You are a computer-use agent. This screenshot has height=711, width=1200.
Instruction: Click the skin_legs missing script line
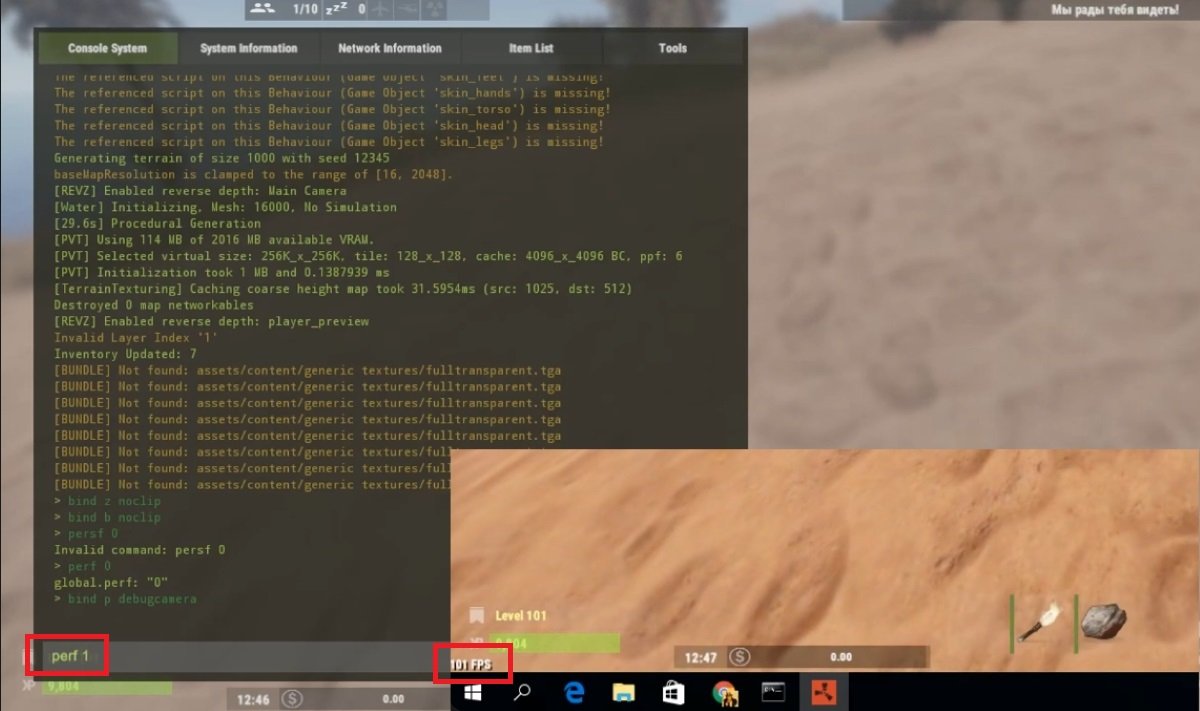pyautogui.click(x=327, y=142)
